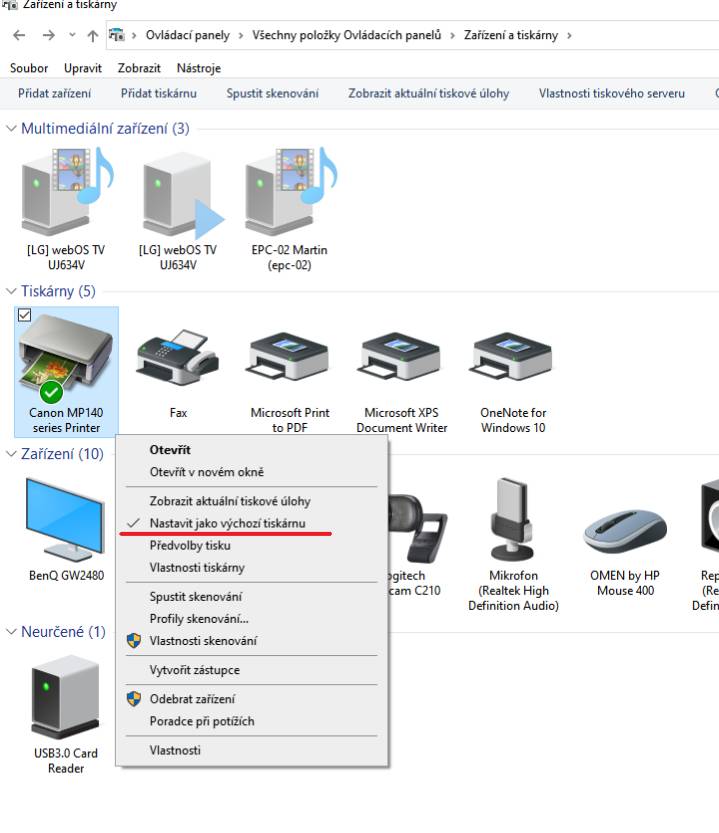Click the control panel icon in address bar
This screenshot has width=719, height=833.
[x=116, y=35]
